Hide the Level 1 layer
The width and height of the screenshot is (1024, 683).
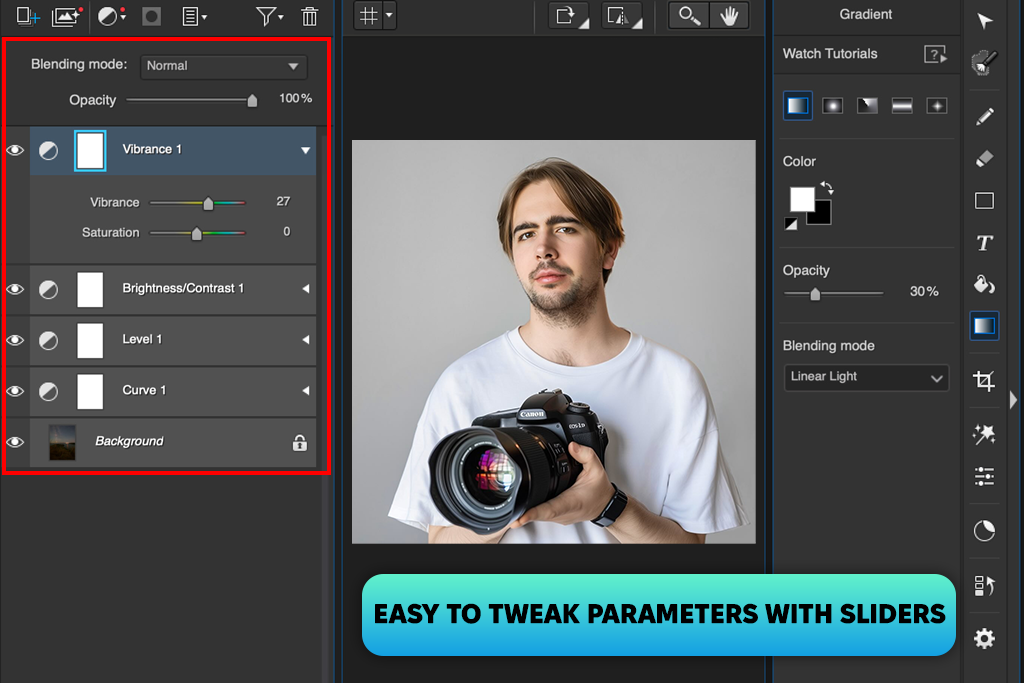coord(15,340)
